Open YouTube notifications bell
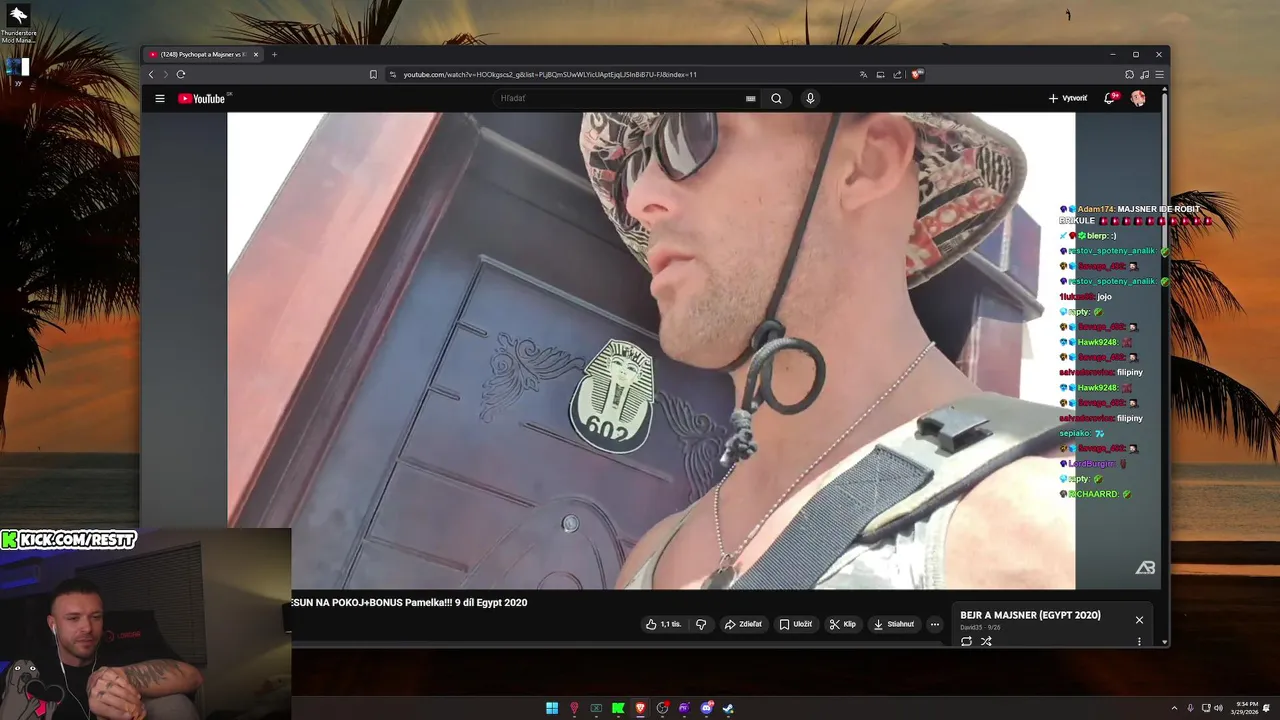Viewport: 1280px width, 720px height. pos(1109,98)
